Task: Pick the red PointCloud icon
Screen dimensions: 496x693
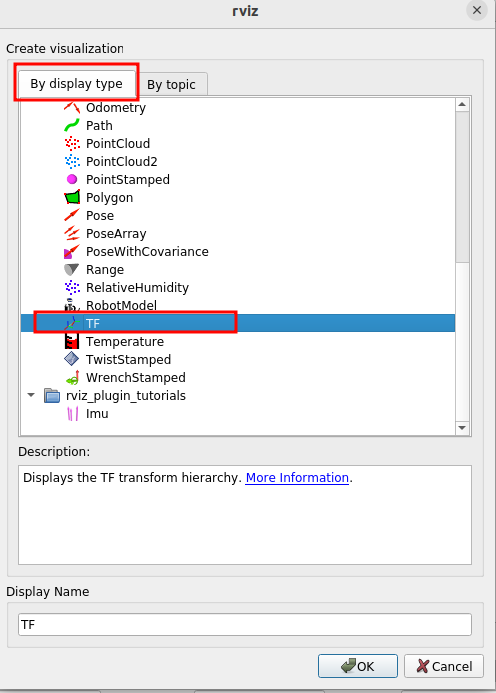Action: coord(72,144)
